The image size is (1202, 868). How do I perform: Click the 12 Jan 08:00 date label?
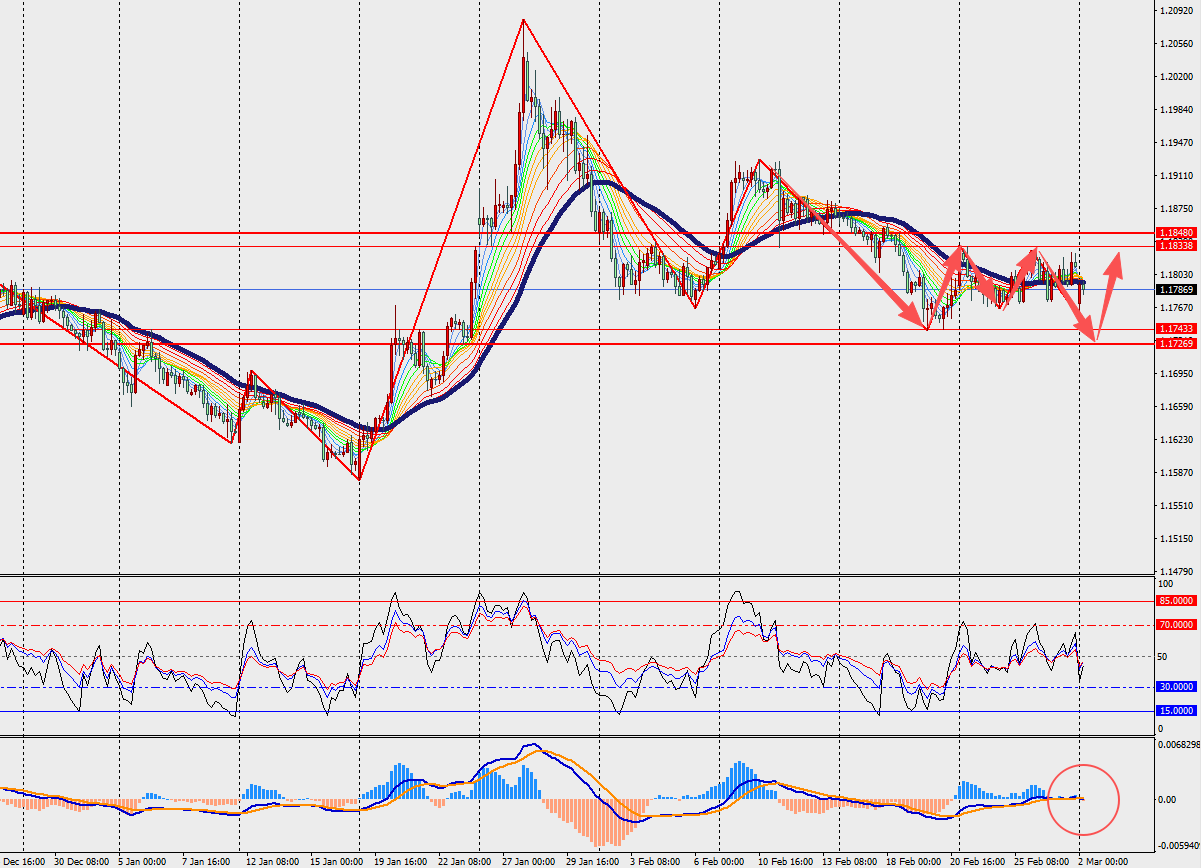[x=272, y=860]
